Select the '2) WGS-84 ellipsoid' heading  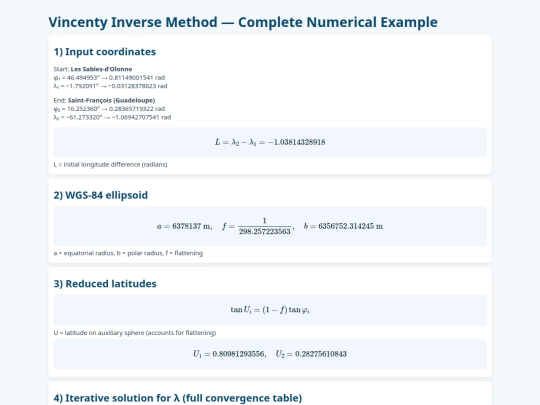[x=101, y=195]
